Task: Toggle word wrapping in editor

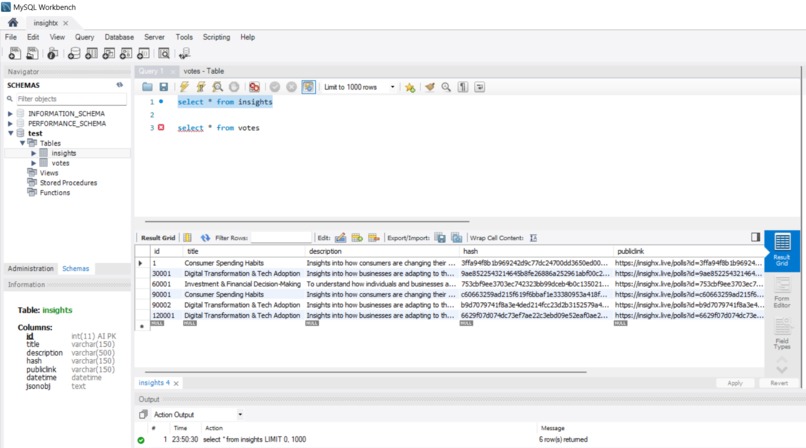Action: 480,87
